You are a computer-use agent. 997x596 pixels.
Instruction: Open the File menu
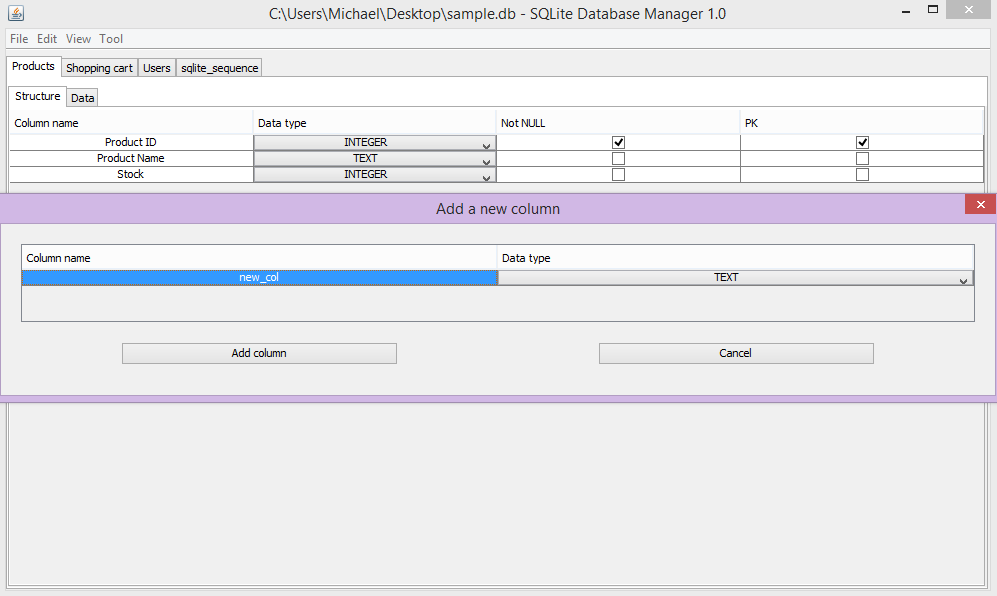pyautogui.click(x=19, y=39)
